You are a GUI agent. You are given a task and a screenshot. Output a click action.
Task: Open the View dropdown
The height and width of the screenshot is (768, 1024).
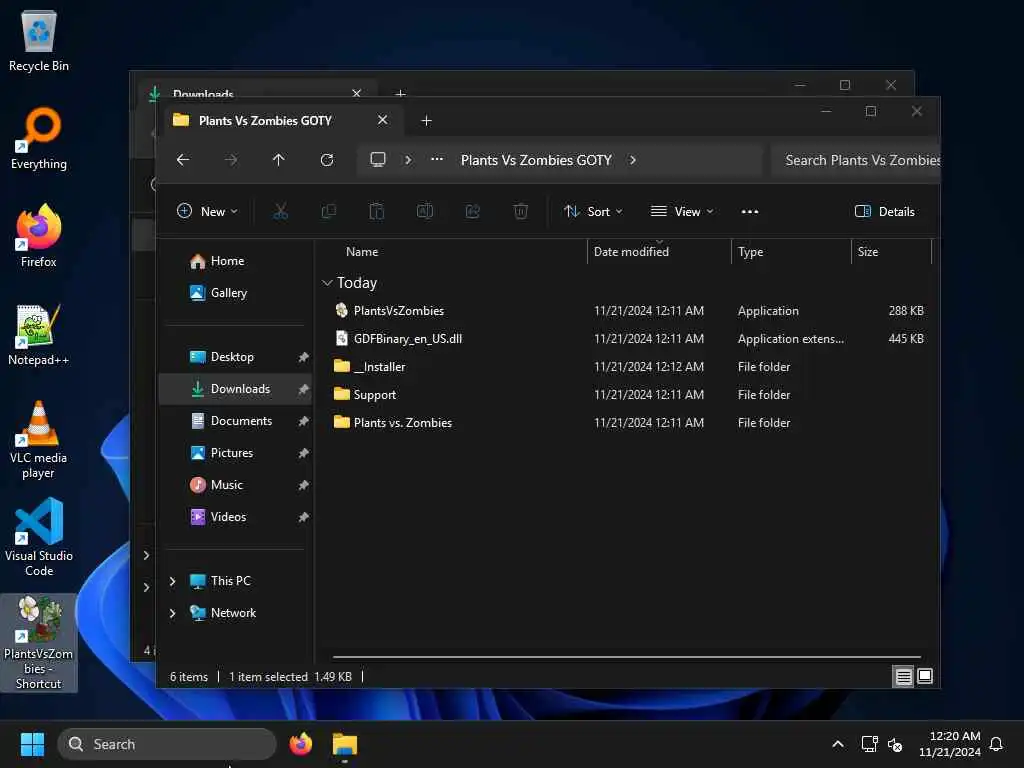682,212
